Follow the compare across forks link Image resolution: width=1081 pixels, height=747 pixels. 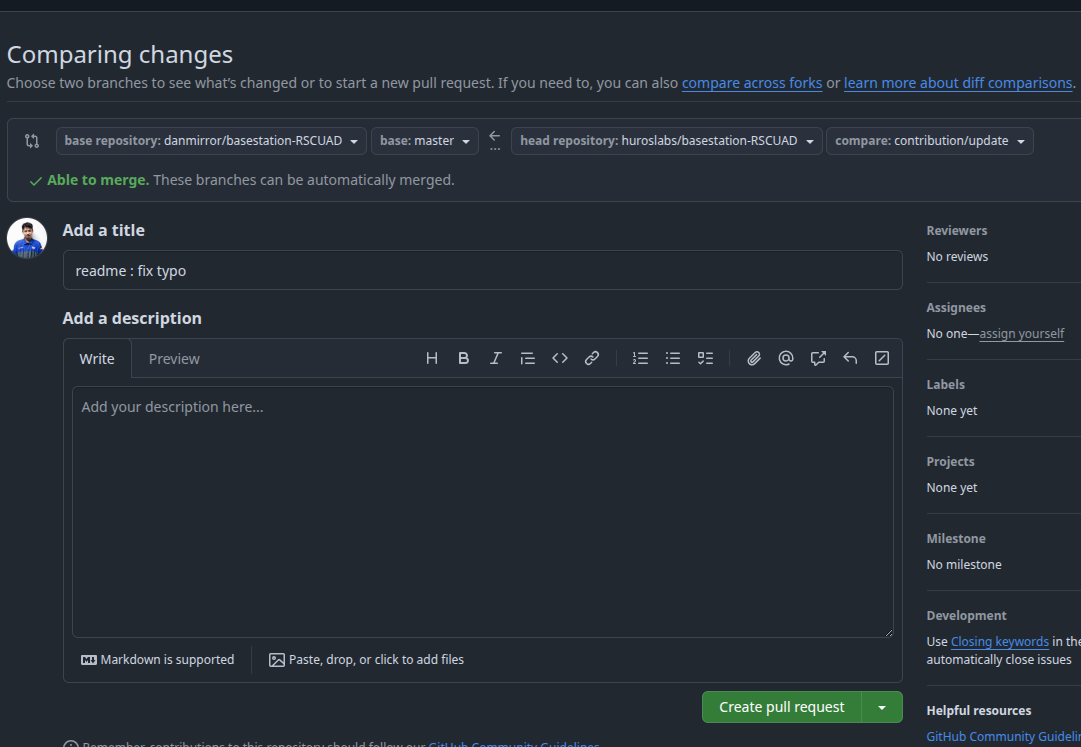[752, 83]
